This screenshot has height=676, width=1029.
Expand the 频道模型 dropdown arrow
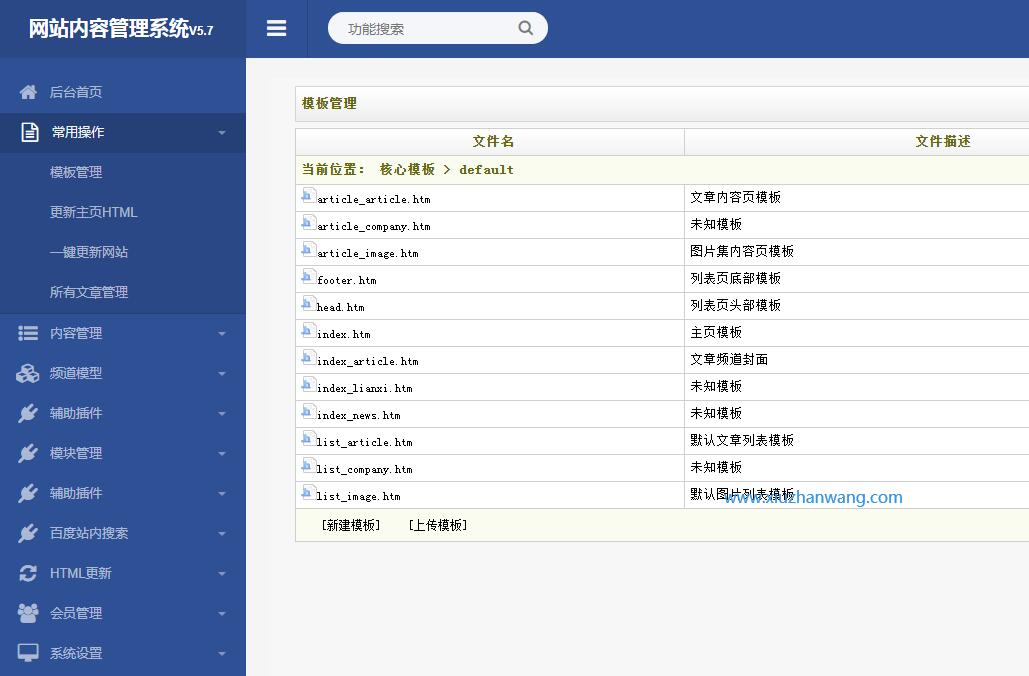(222, 374)
